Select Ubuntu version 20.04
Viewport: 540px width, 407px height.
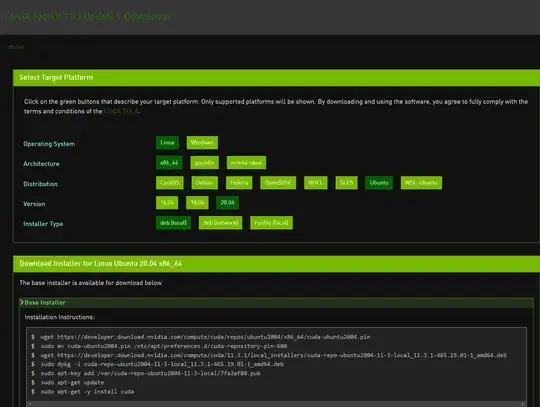(227, 202)
